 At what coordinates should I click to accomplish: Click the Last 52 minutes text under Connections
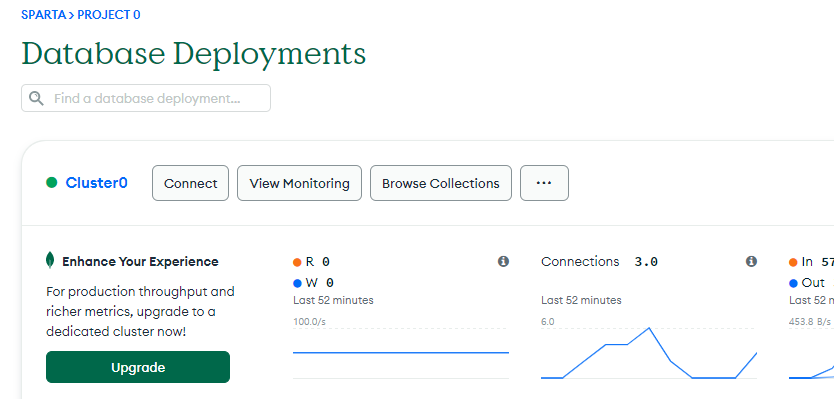coord(581,300)
